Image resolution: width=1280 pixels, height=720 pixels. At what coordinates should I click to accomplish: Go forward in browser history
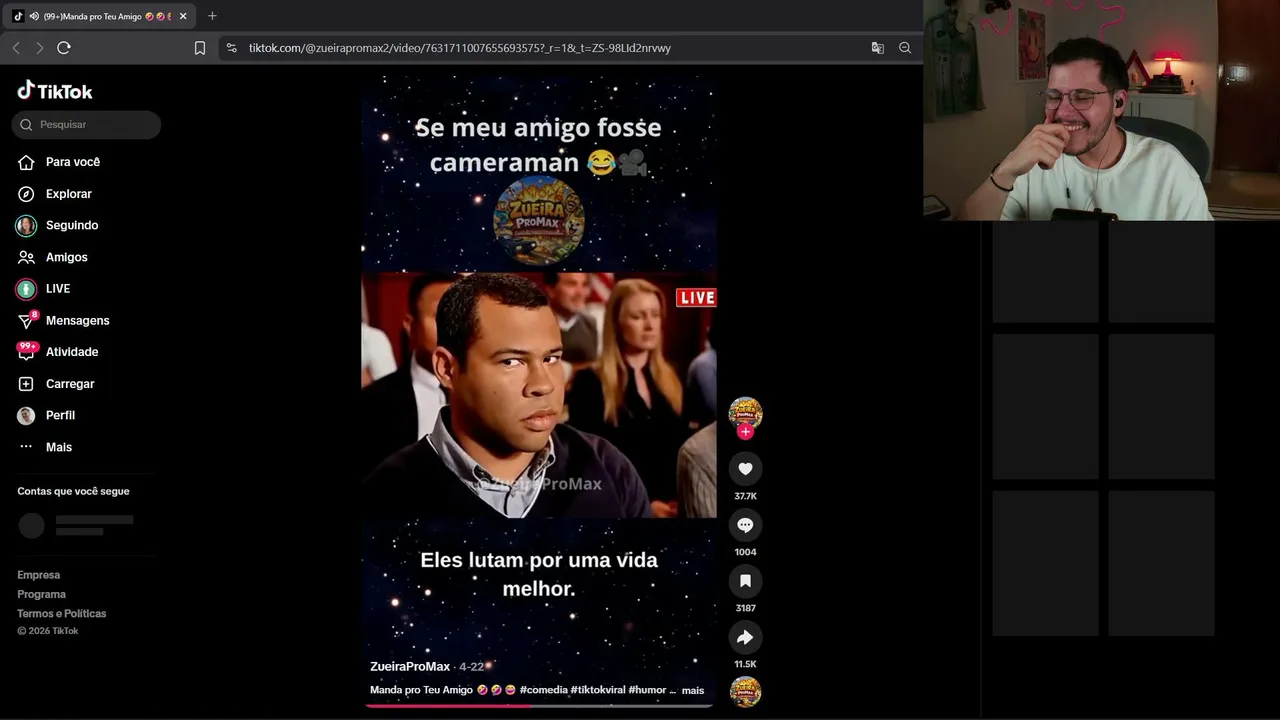(x=39, y=48)
